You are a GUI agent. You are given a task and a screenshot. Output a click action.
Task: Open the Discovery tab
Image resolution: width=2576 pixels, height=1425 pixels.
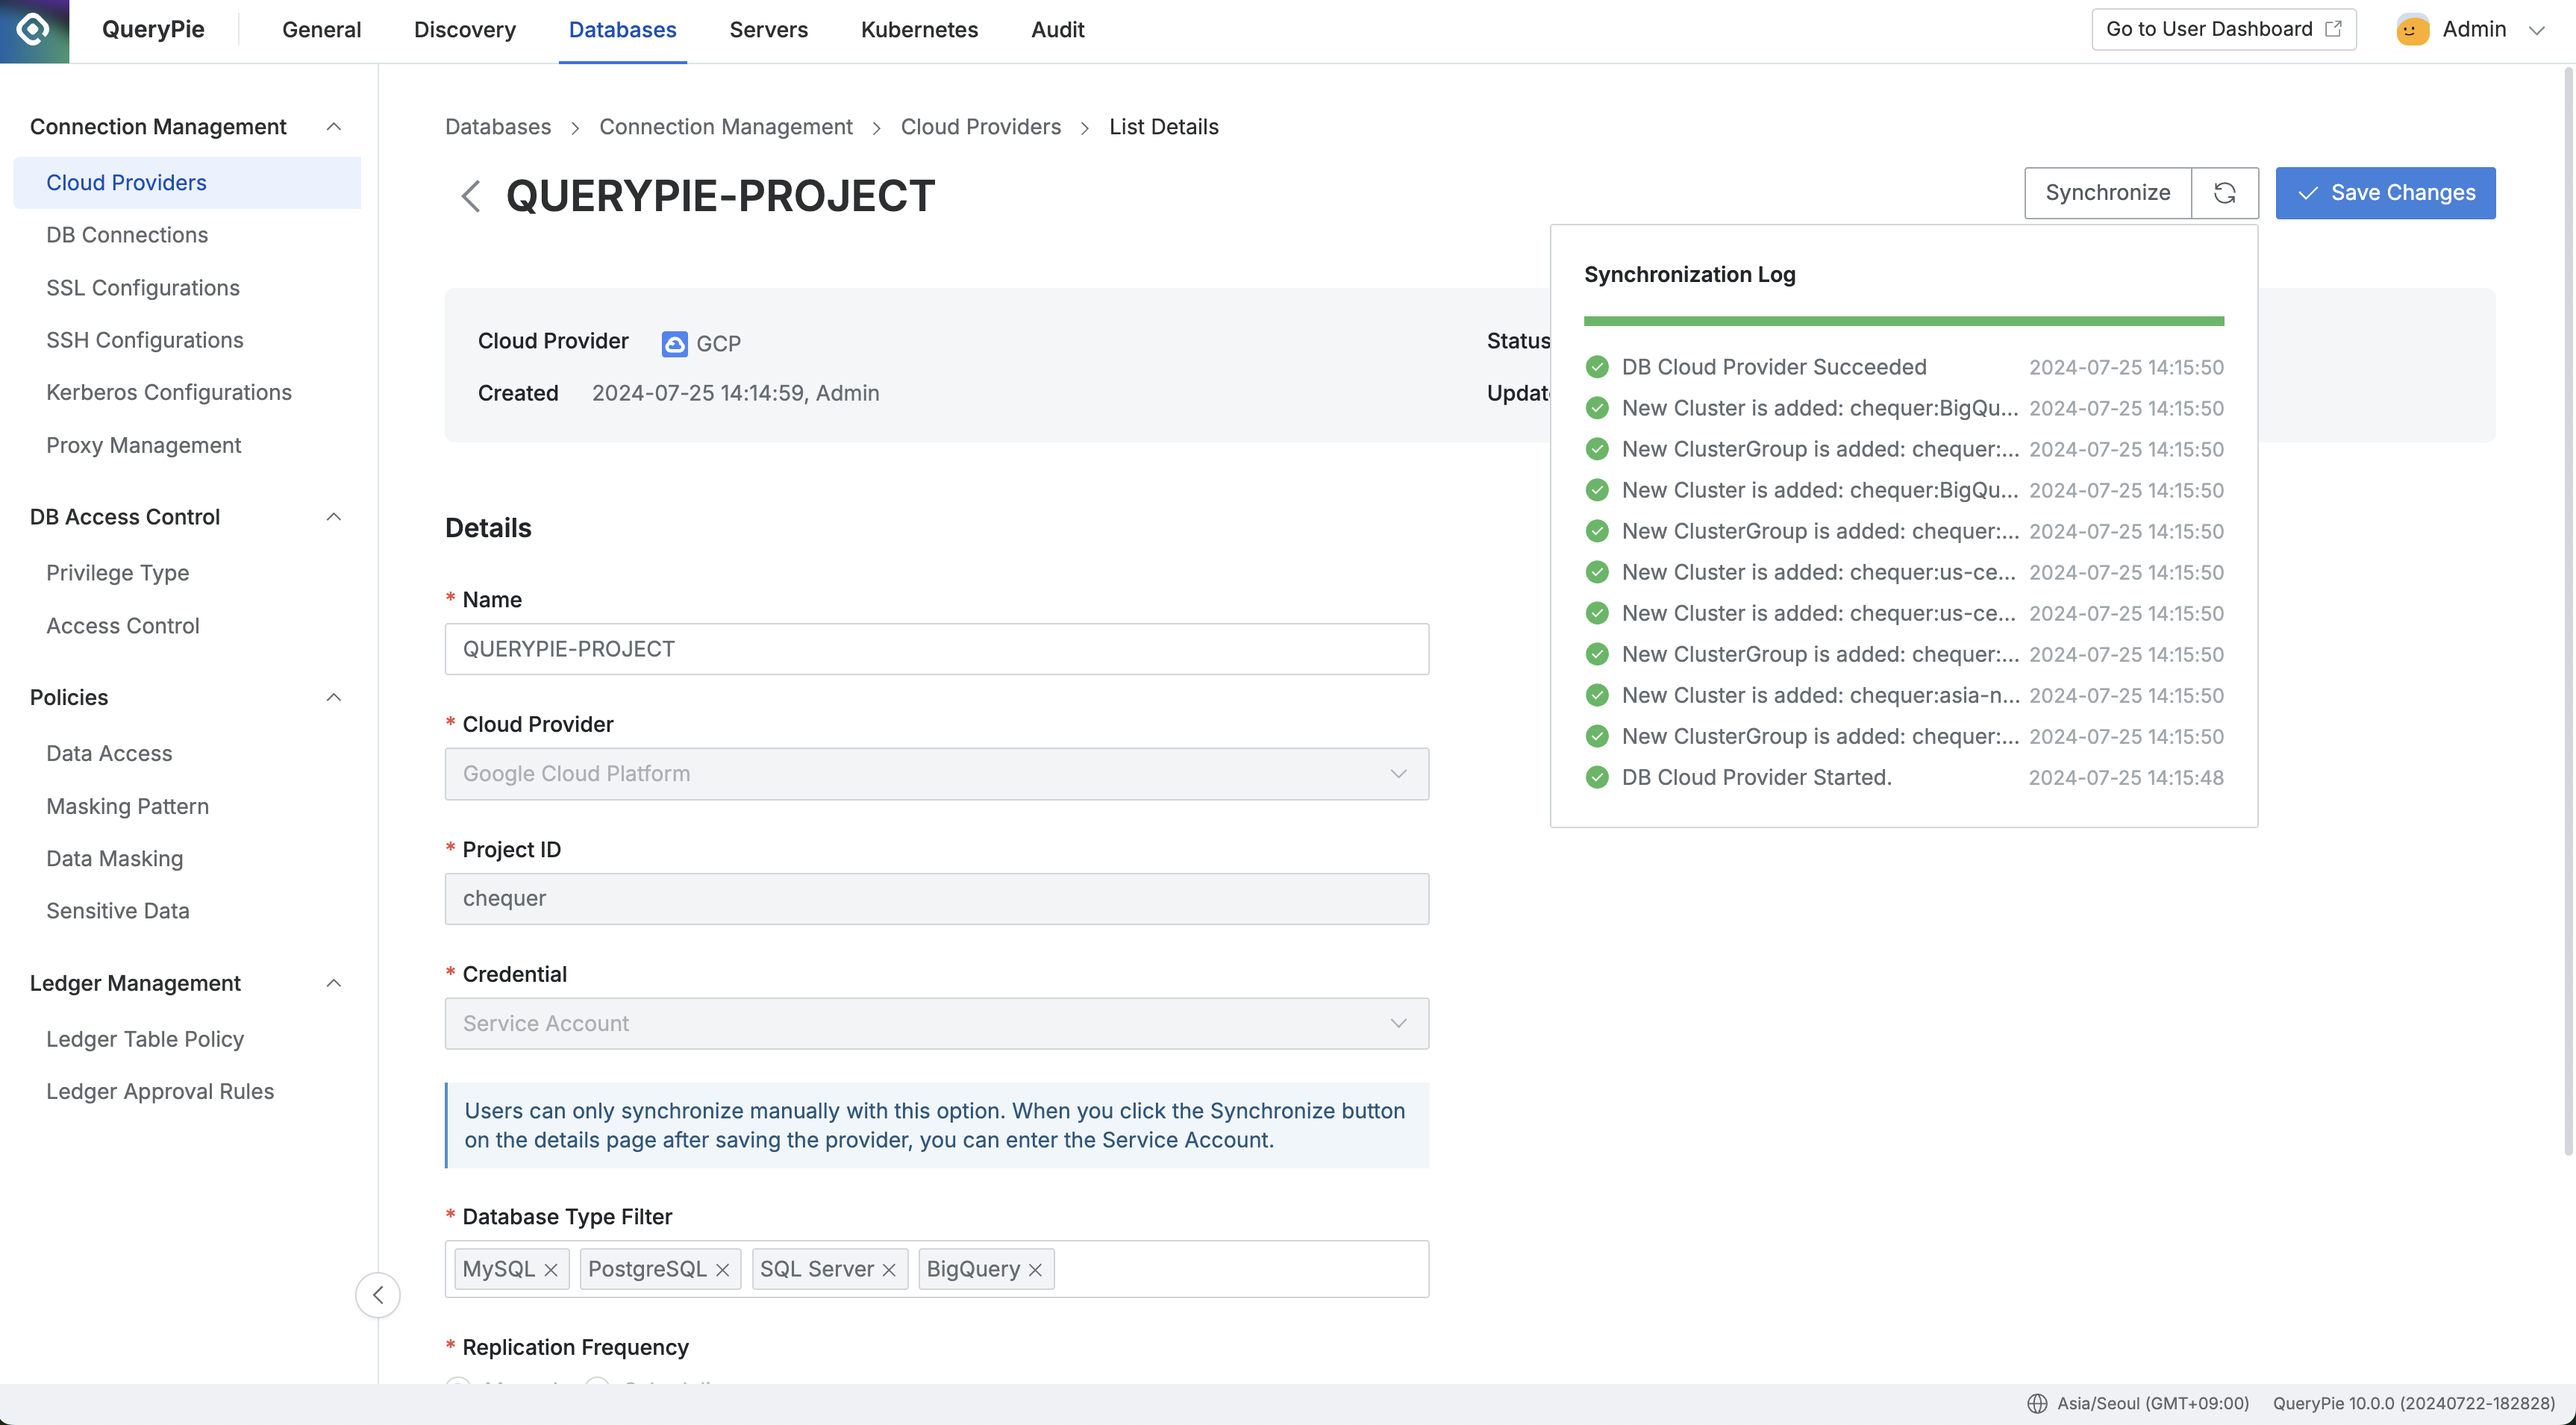(465, 30)
